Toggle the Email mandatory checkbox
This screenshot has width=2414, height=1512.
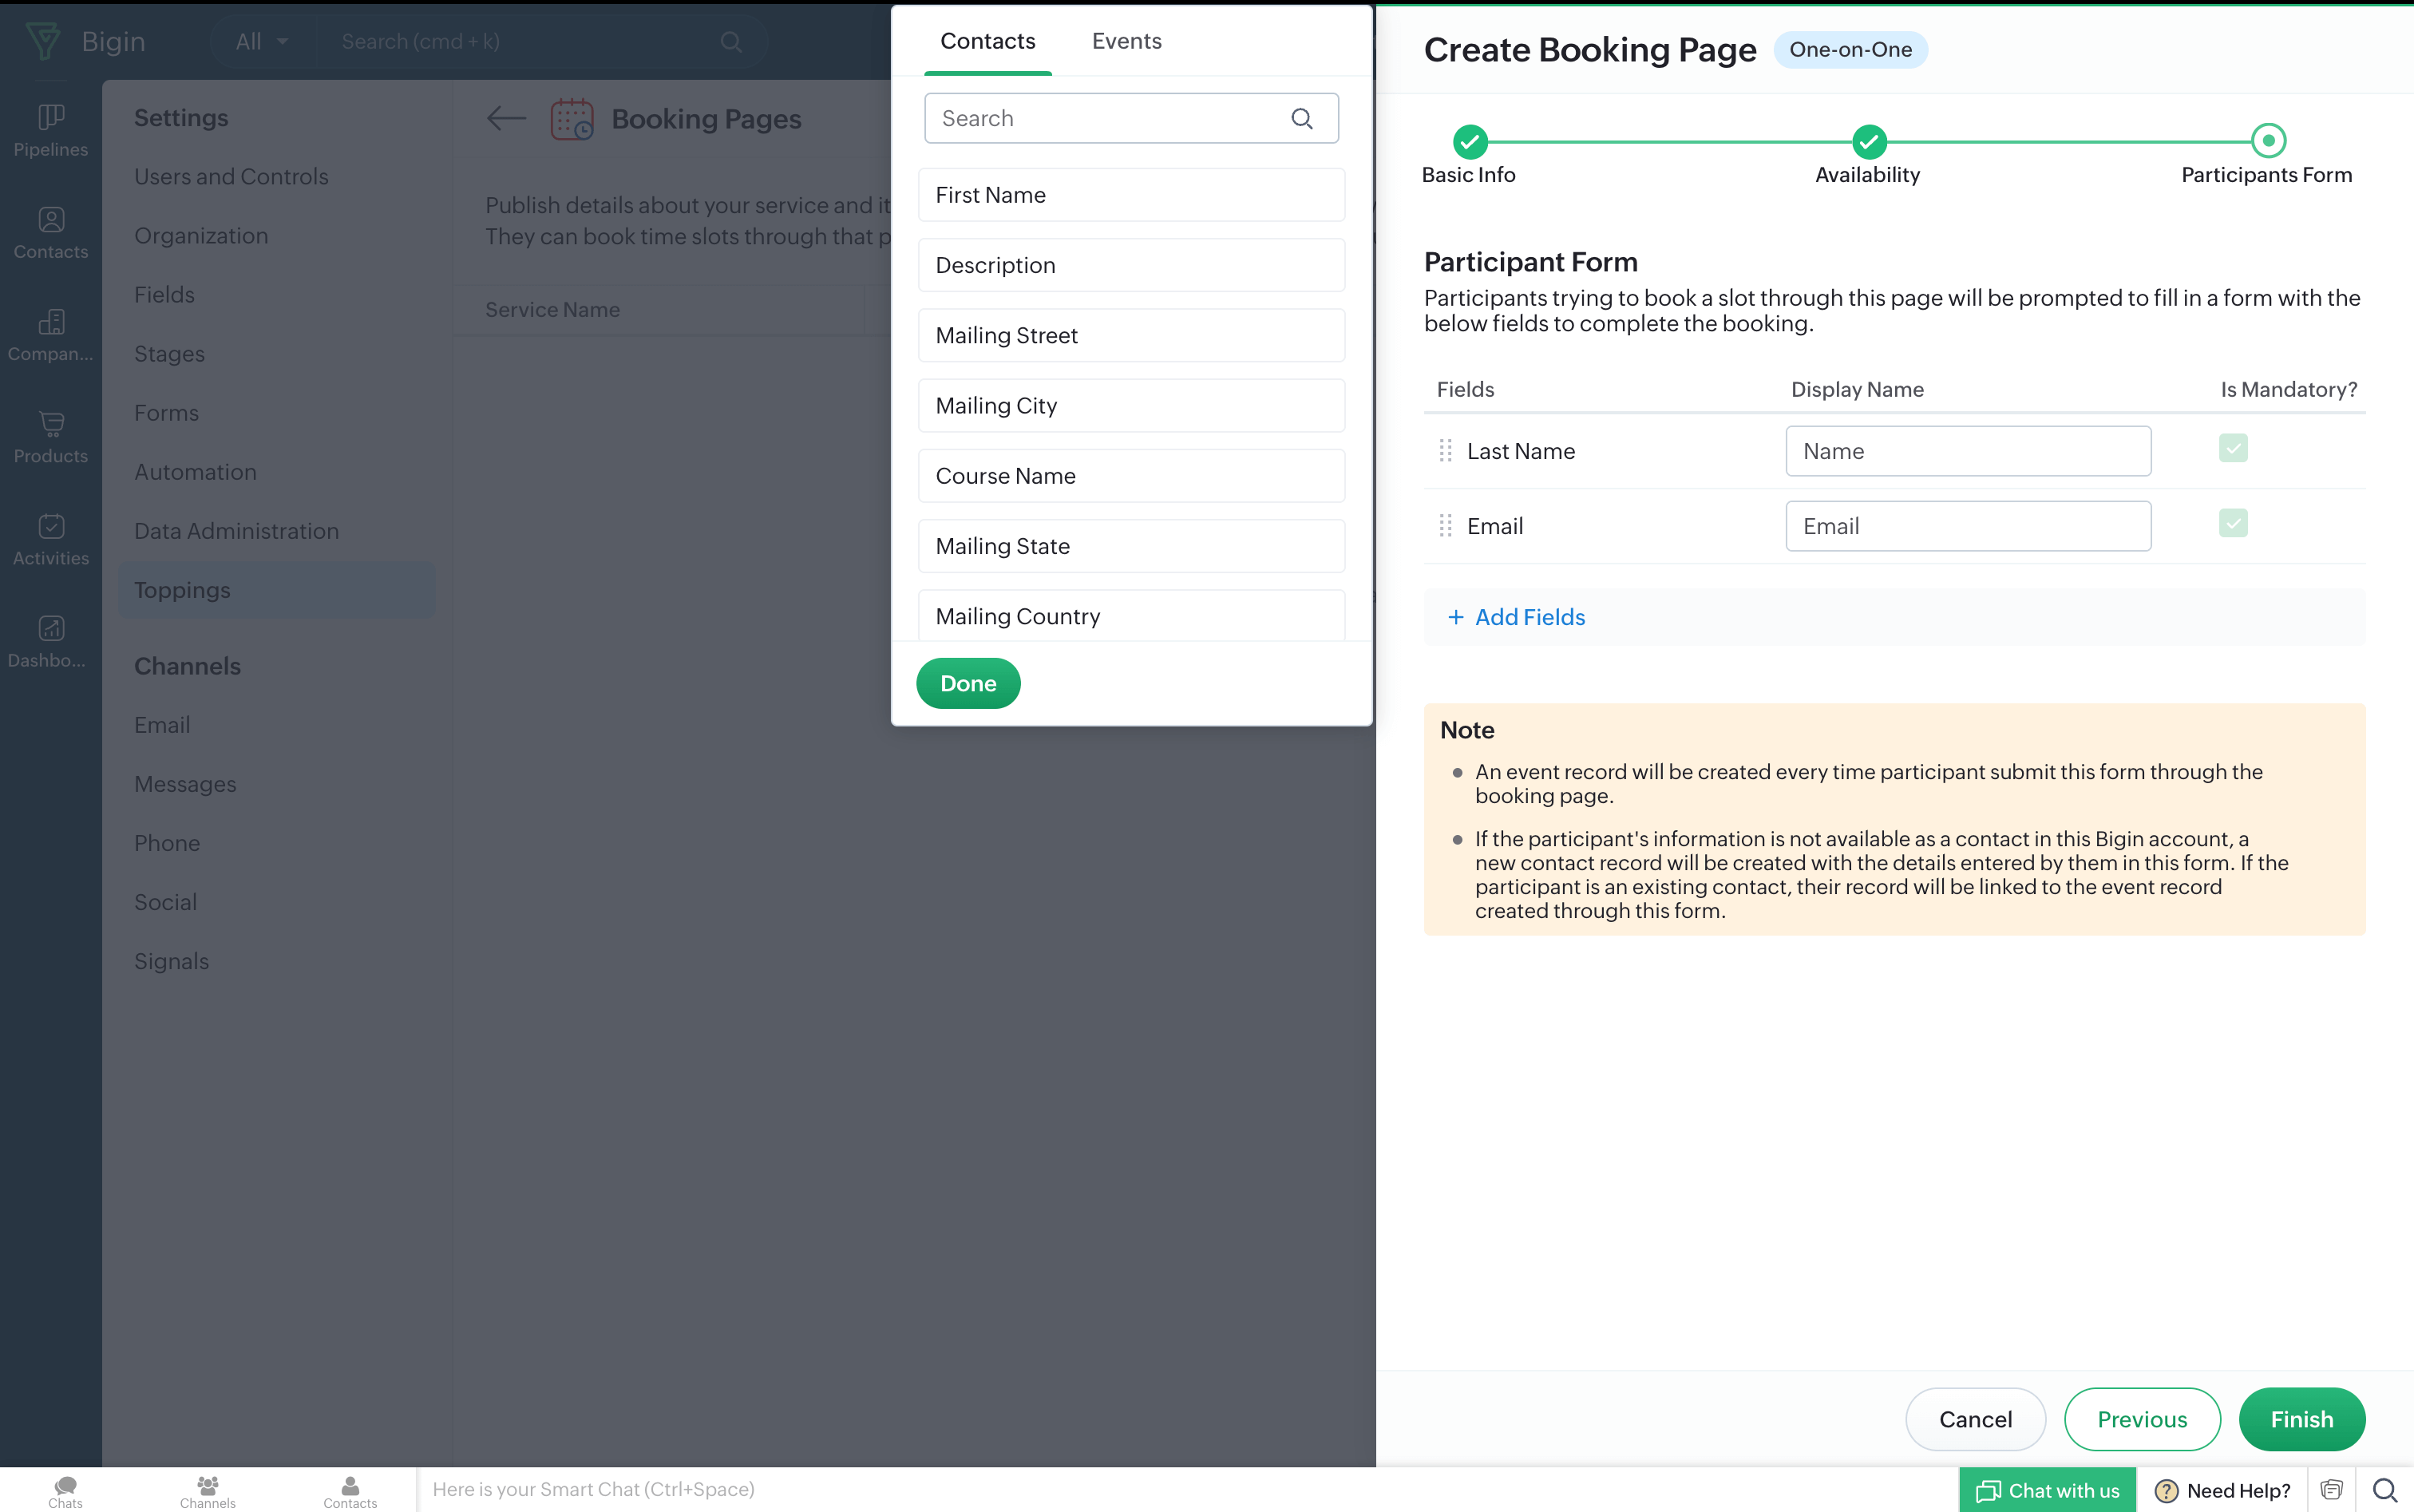(2233, 523)
